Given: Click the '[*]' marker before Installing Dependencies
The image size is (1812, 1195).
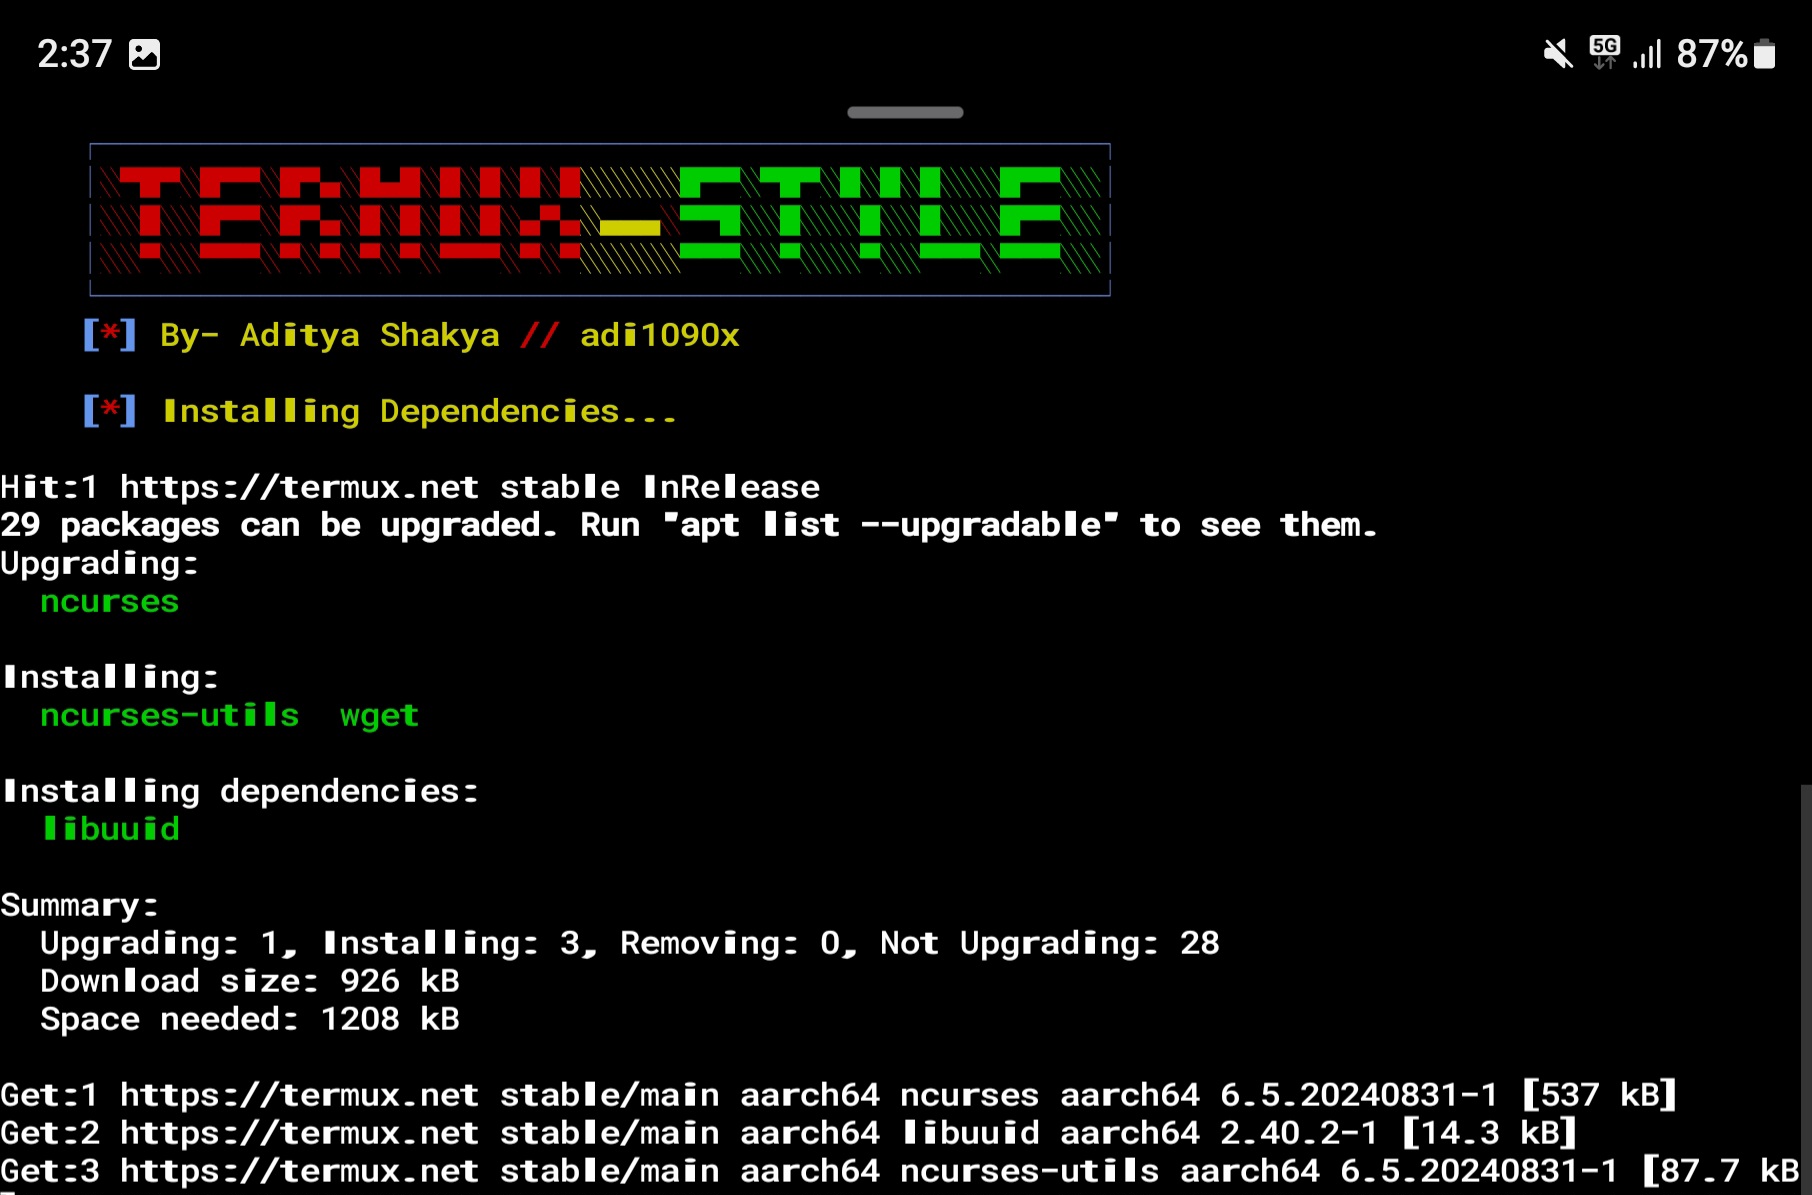Looking at the screenshot, I should (x=109, y=411).
